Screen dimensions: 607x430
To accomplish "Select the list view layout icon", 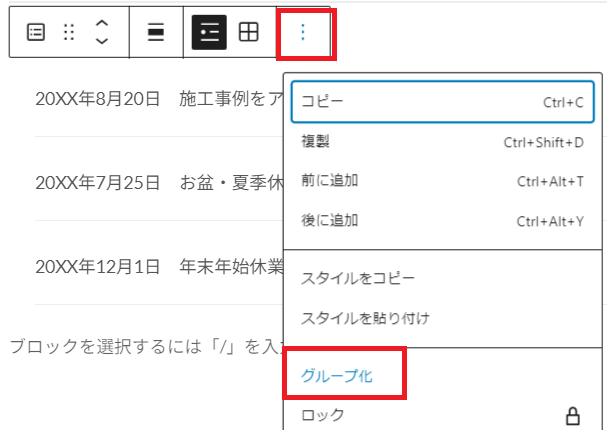I will pyautogui.click(x=209, y=32).
